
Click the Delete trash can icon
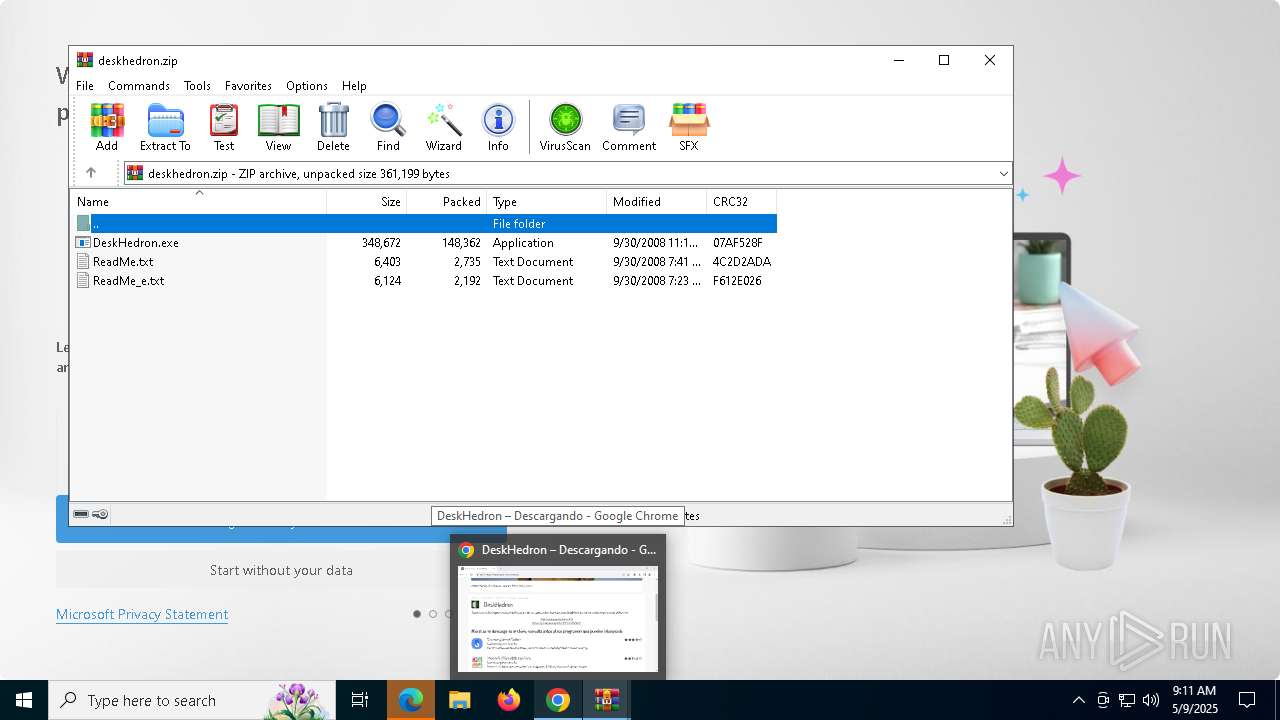[x=333, y=120]
